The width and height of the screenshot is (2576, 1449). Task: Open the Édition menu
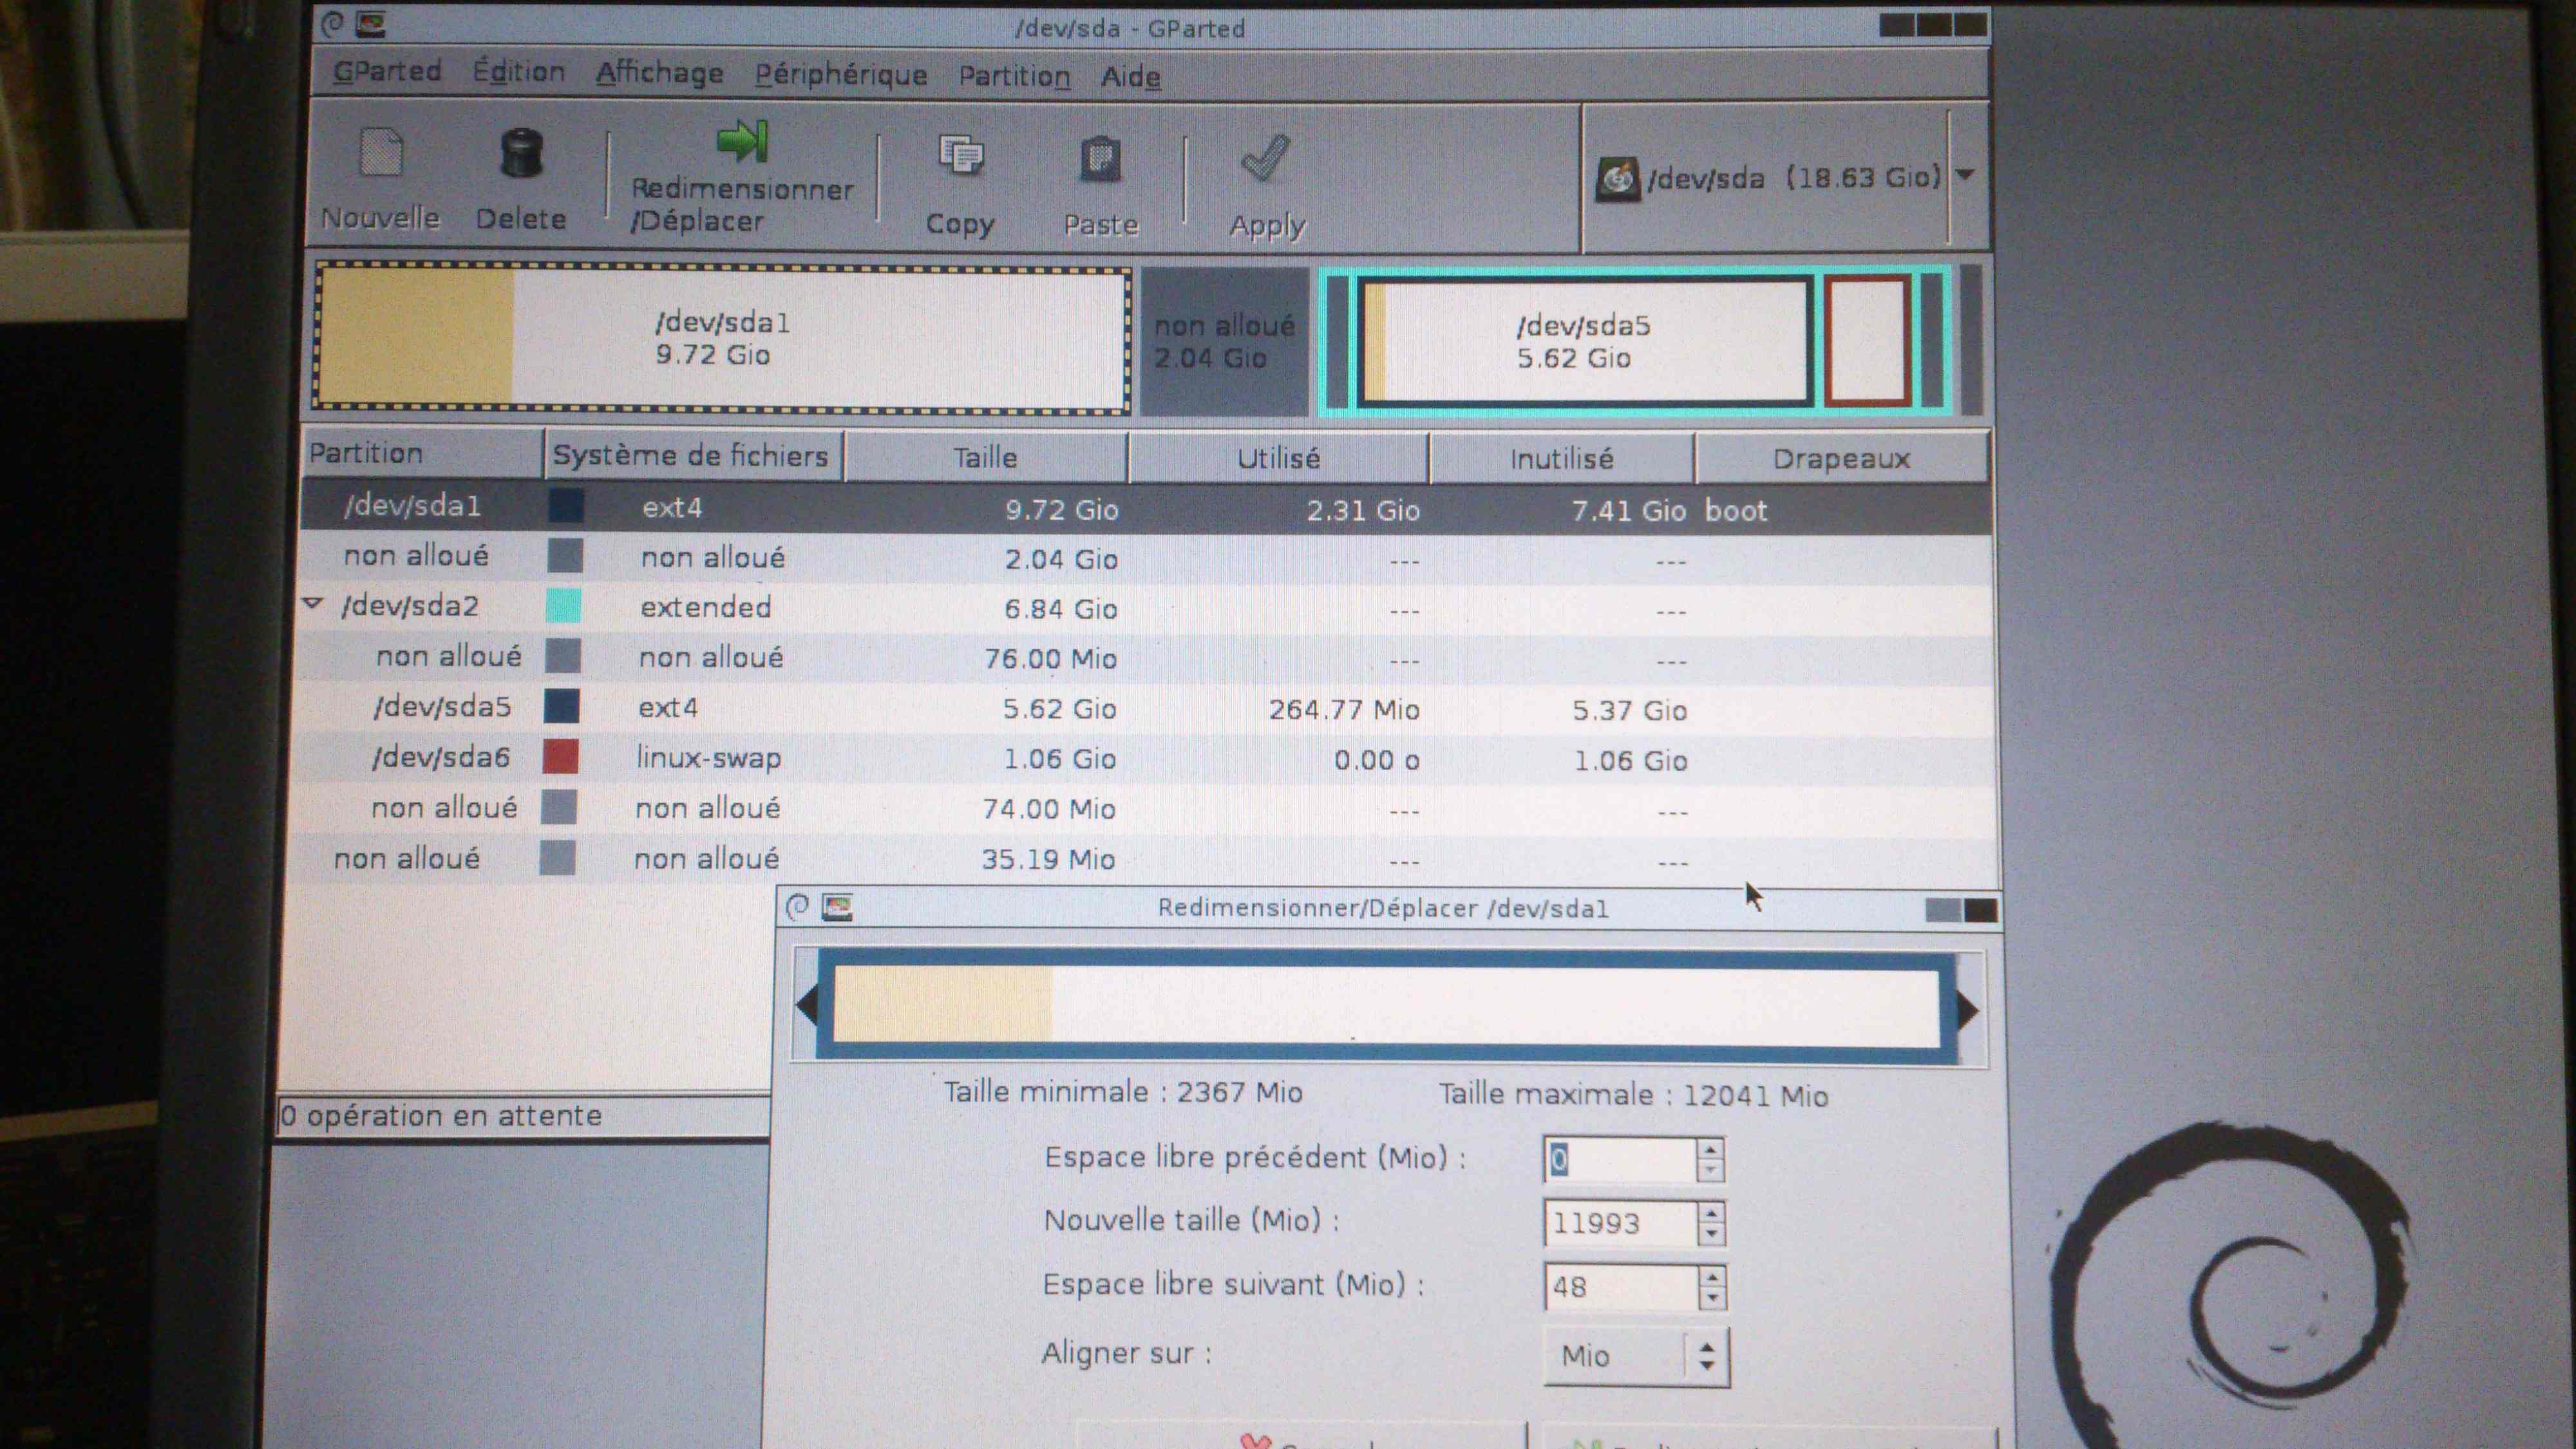[518, 72]
